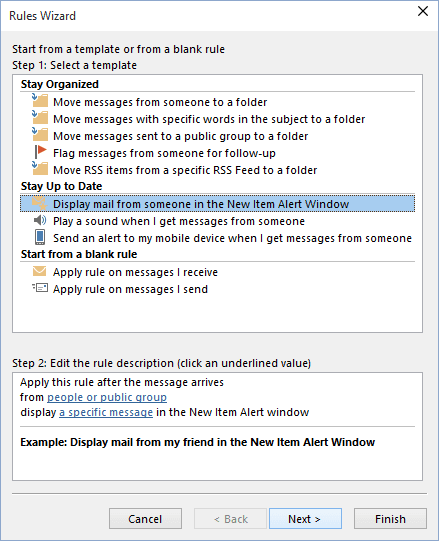Select 'Move messages with specific words in the subject'

pos(209,119)
